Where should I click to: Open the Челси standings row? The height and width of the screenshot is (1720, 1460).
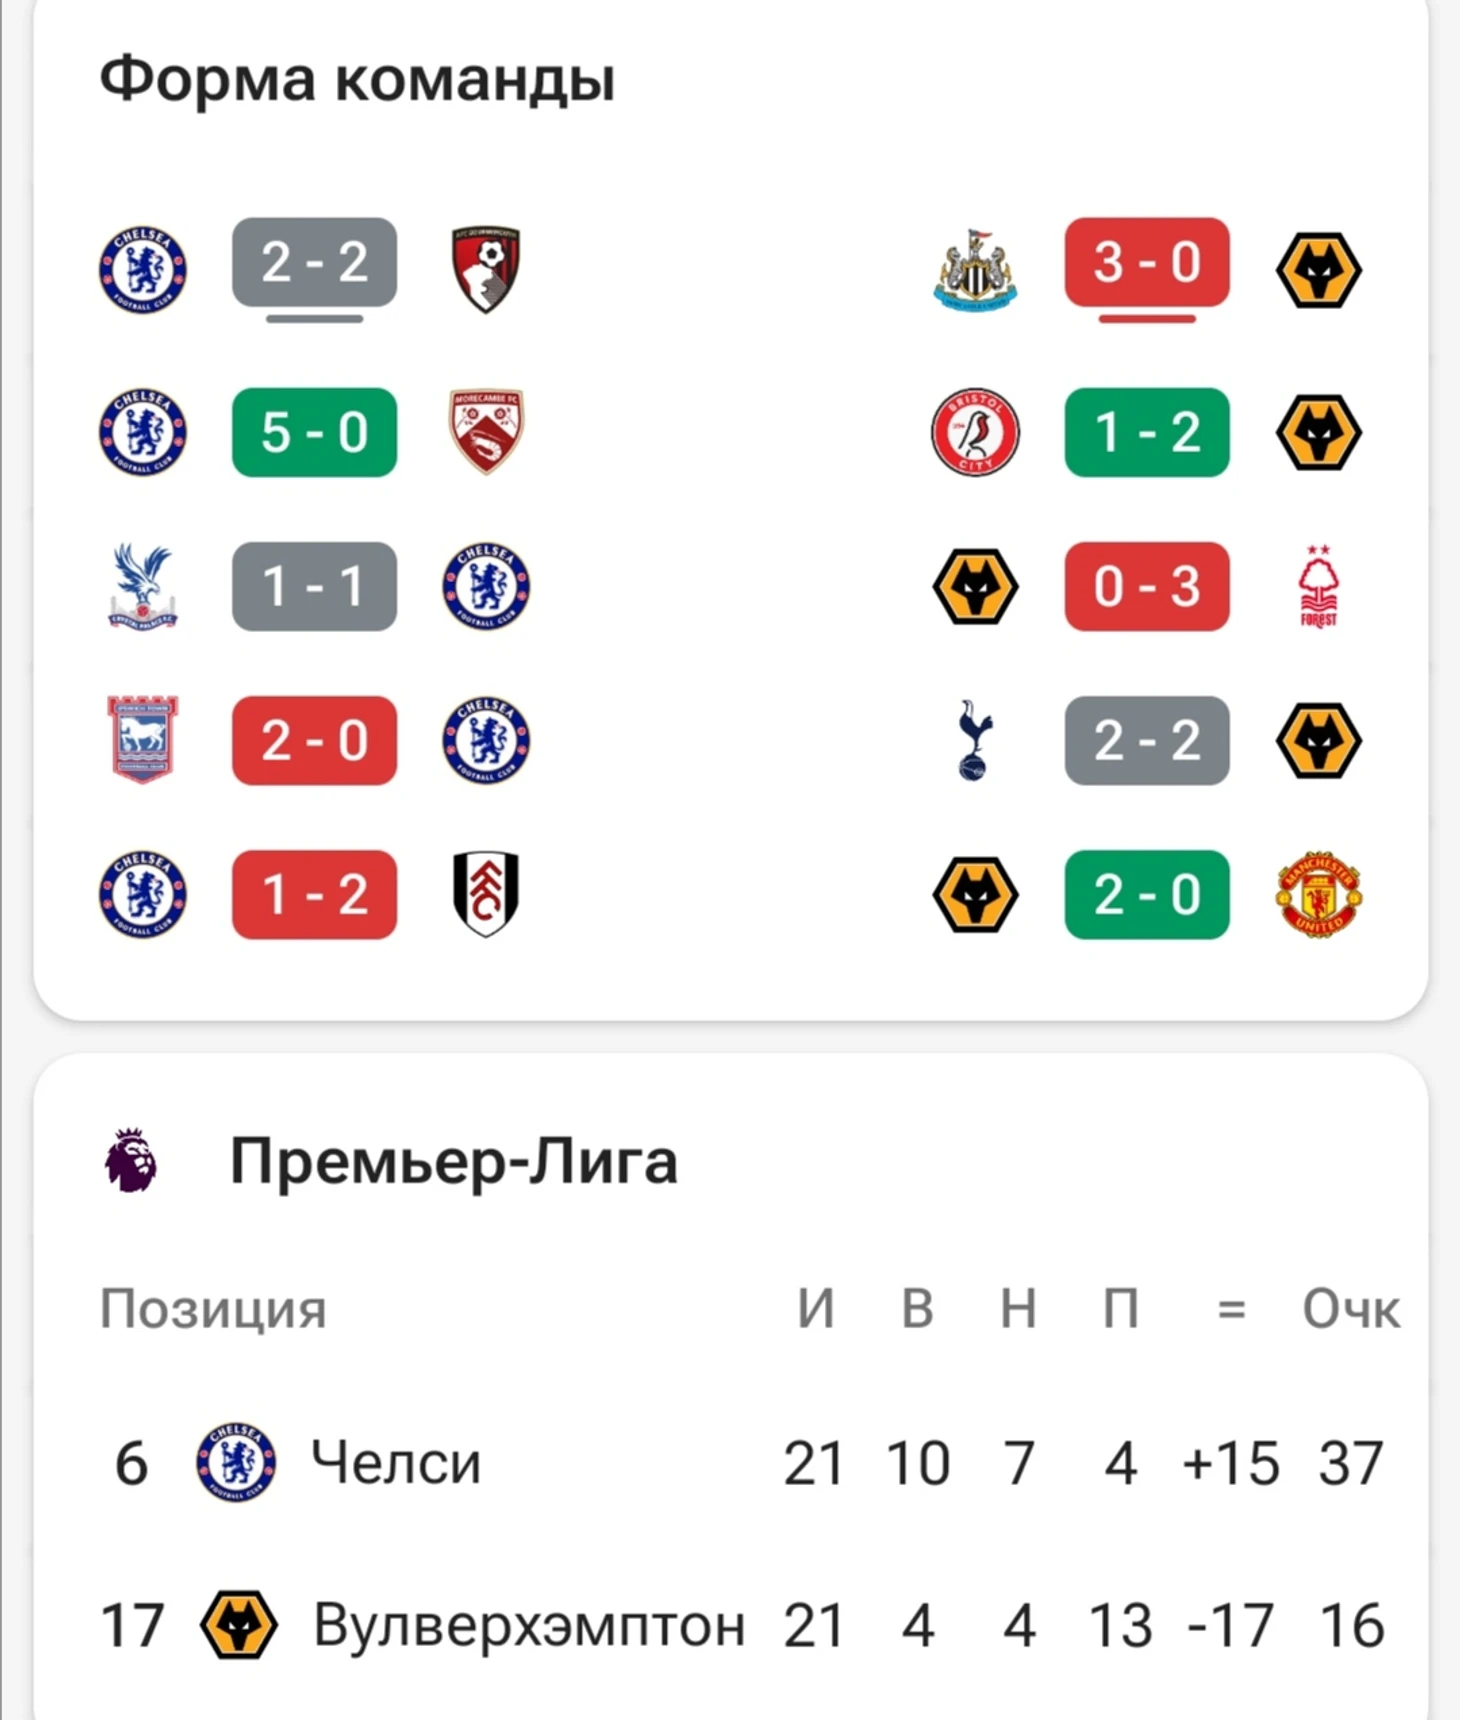pos(396,1462)
